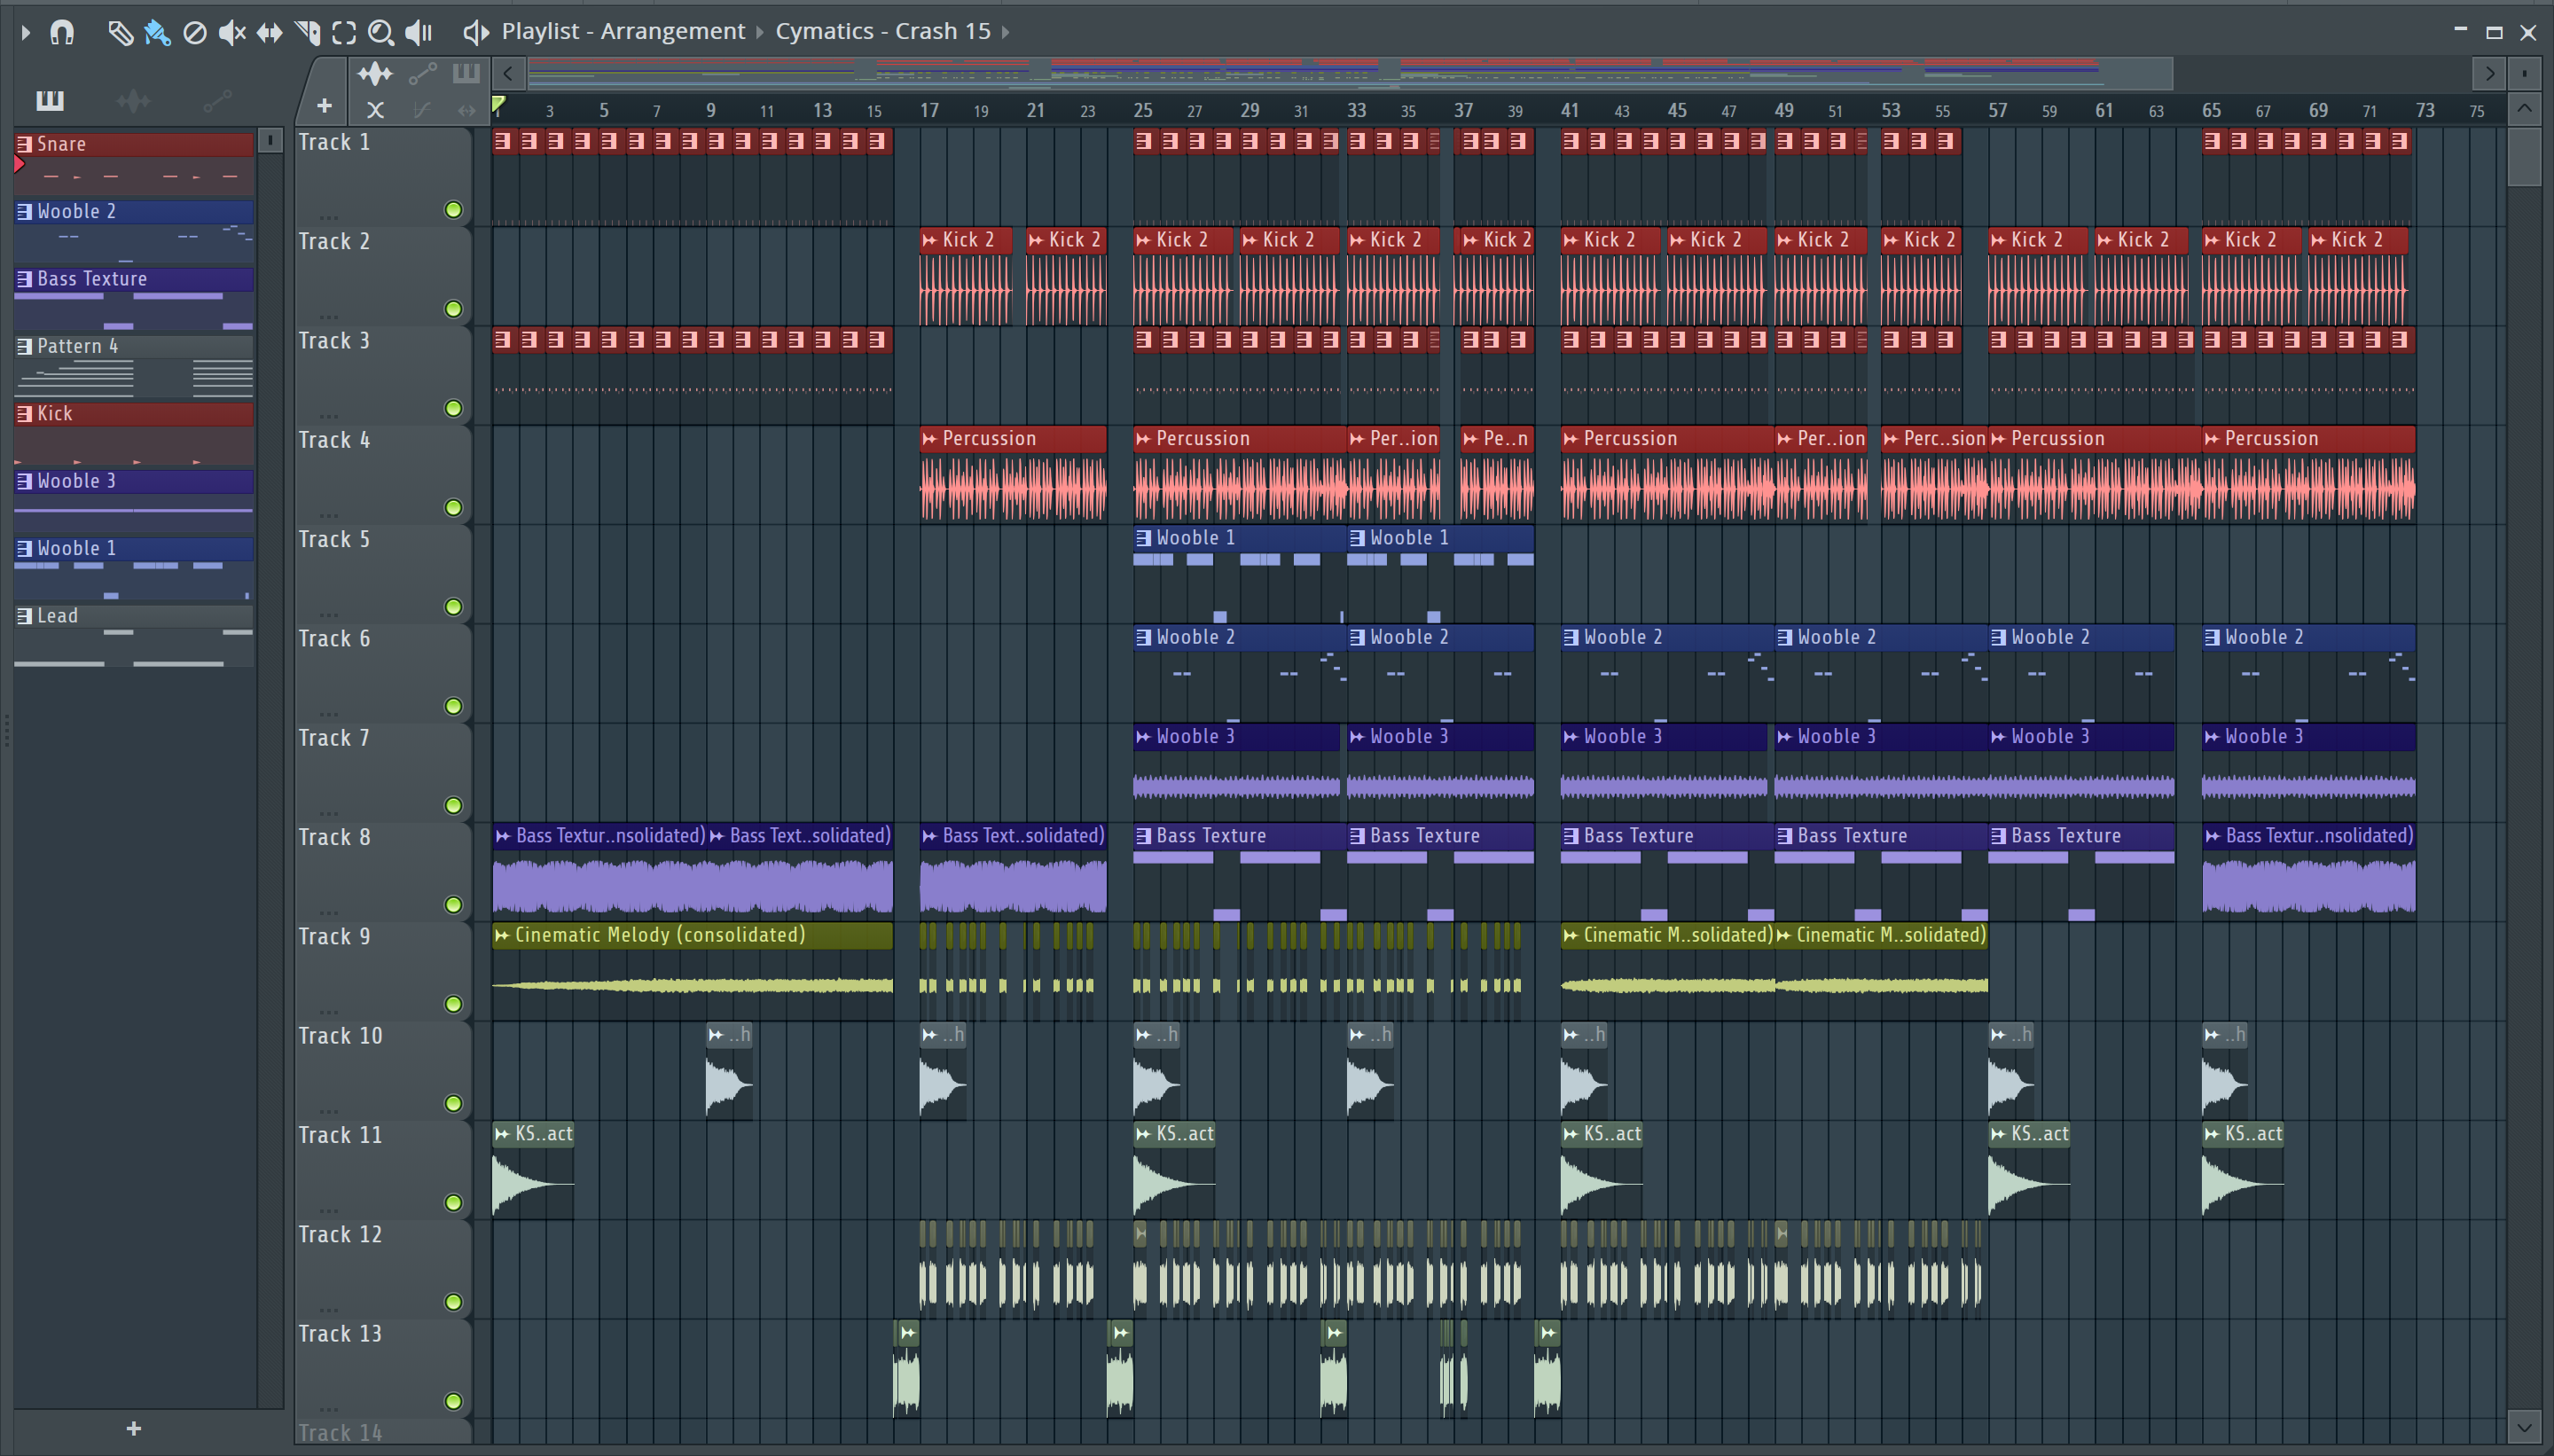Click the Track 10 header label
2554x1456 pixels.
[340, 1036]
